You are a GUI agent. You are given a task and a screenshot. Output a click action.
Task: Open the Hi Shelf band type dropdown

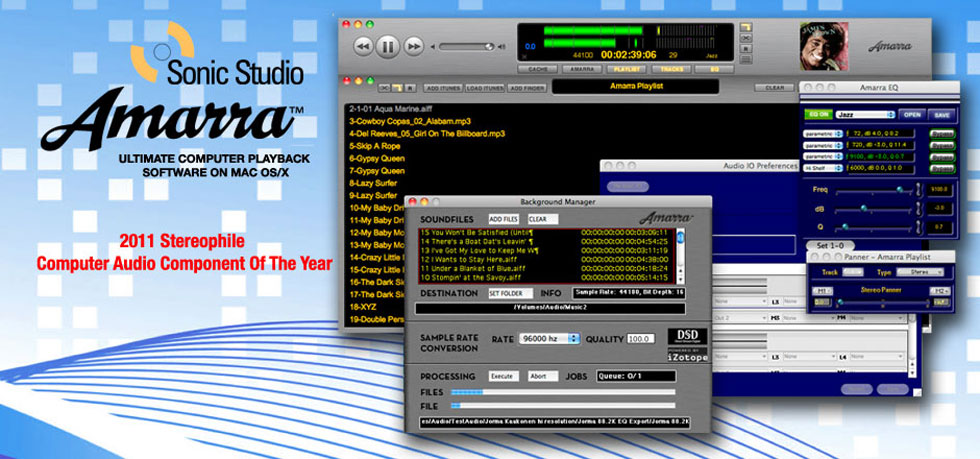(x=823, y=169)
